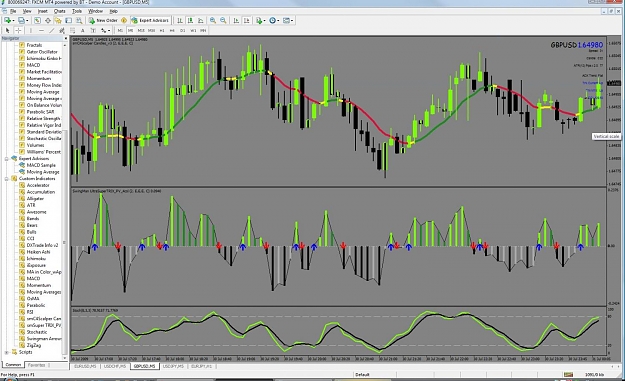Open MetaEditor via the yellow diamond icon
The height and width of the screenshot is (381, 625).
(x=124, y=20)
